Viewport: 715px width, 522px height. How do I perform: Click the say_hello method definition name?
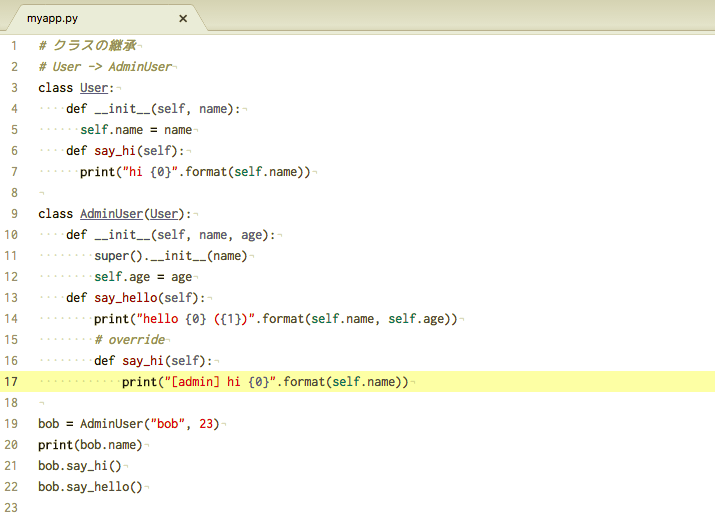(128, 298)
